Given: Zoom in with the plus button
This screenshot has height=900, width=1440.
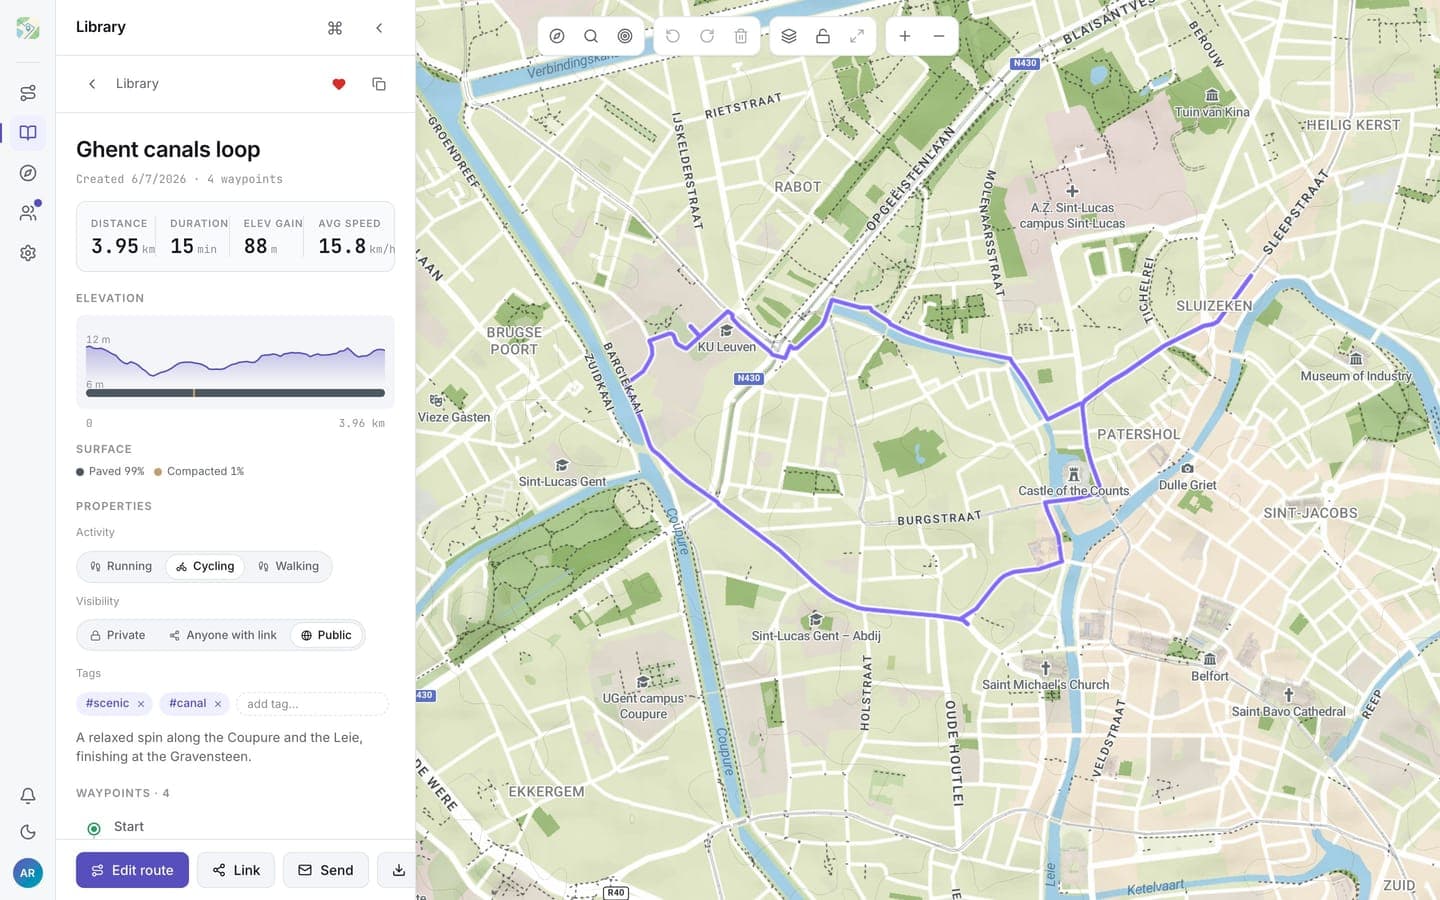Looking at the screenshot, I should click(905, 36).
